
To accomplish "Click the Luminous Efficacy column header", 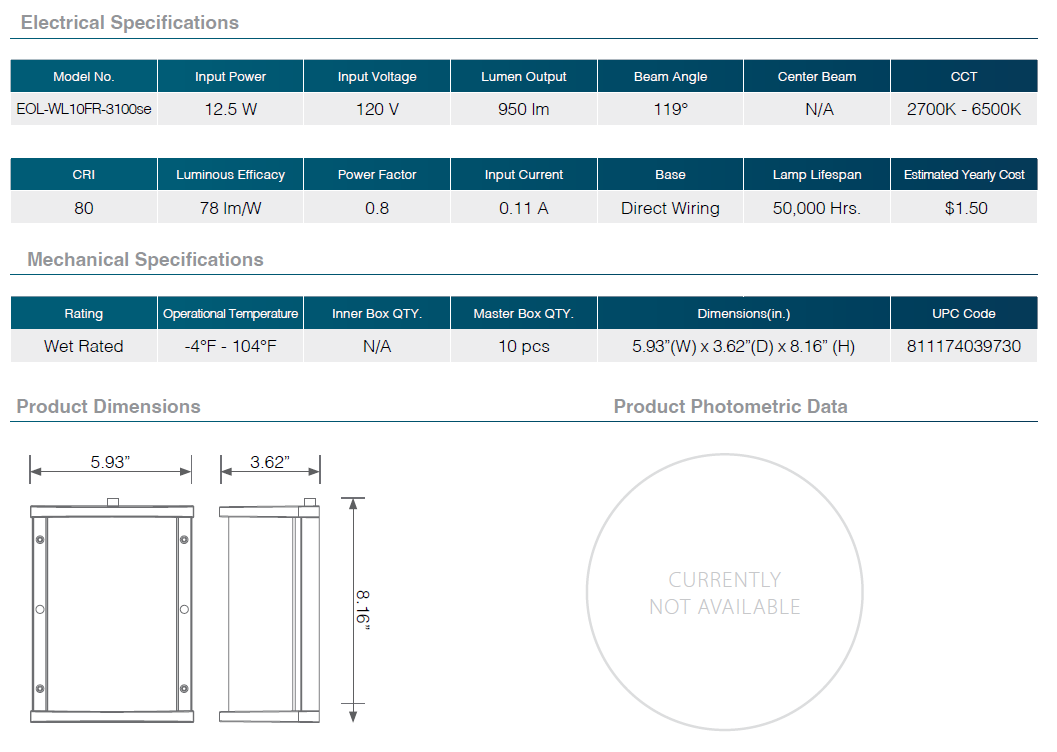I will coord(231,175).
